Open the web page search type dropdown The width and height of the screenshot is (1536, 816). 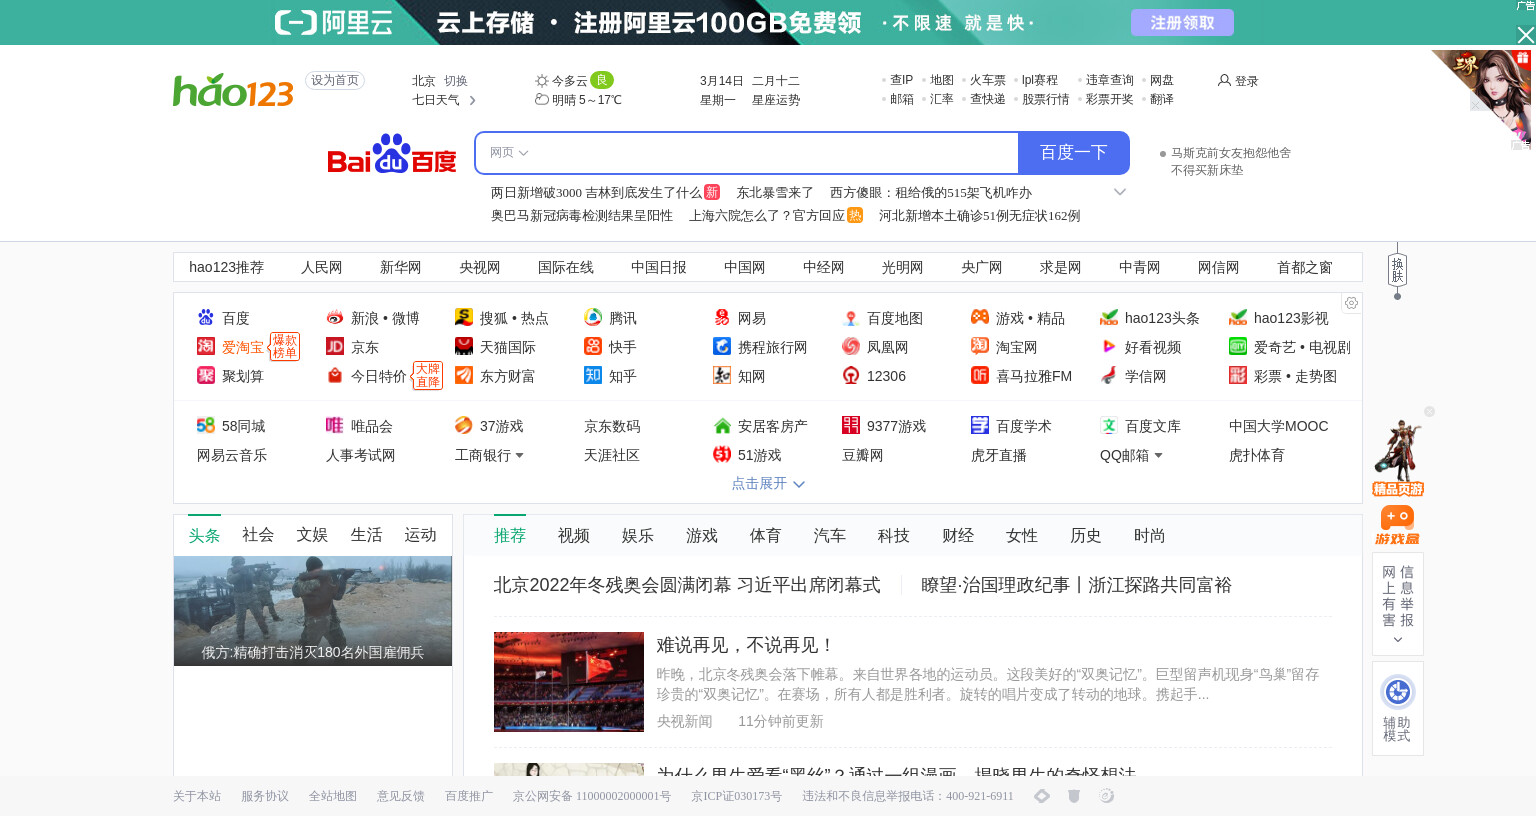coord(509,153)
